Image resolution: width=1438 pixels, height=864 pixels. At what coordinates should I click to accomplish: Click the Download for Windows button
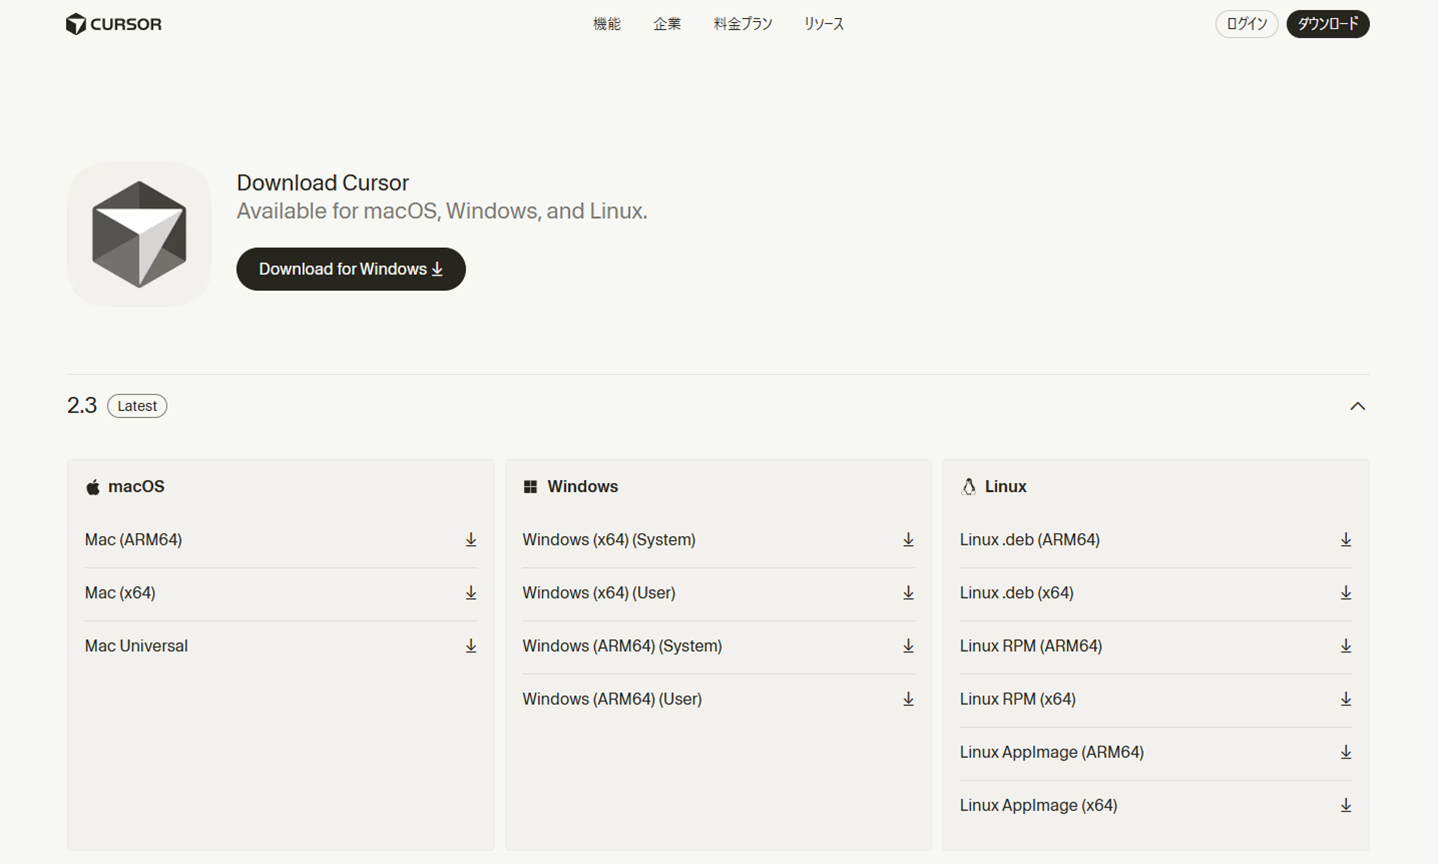tap(351, 269)
